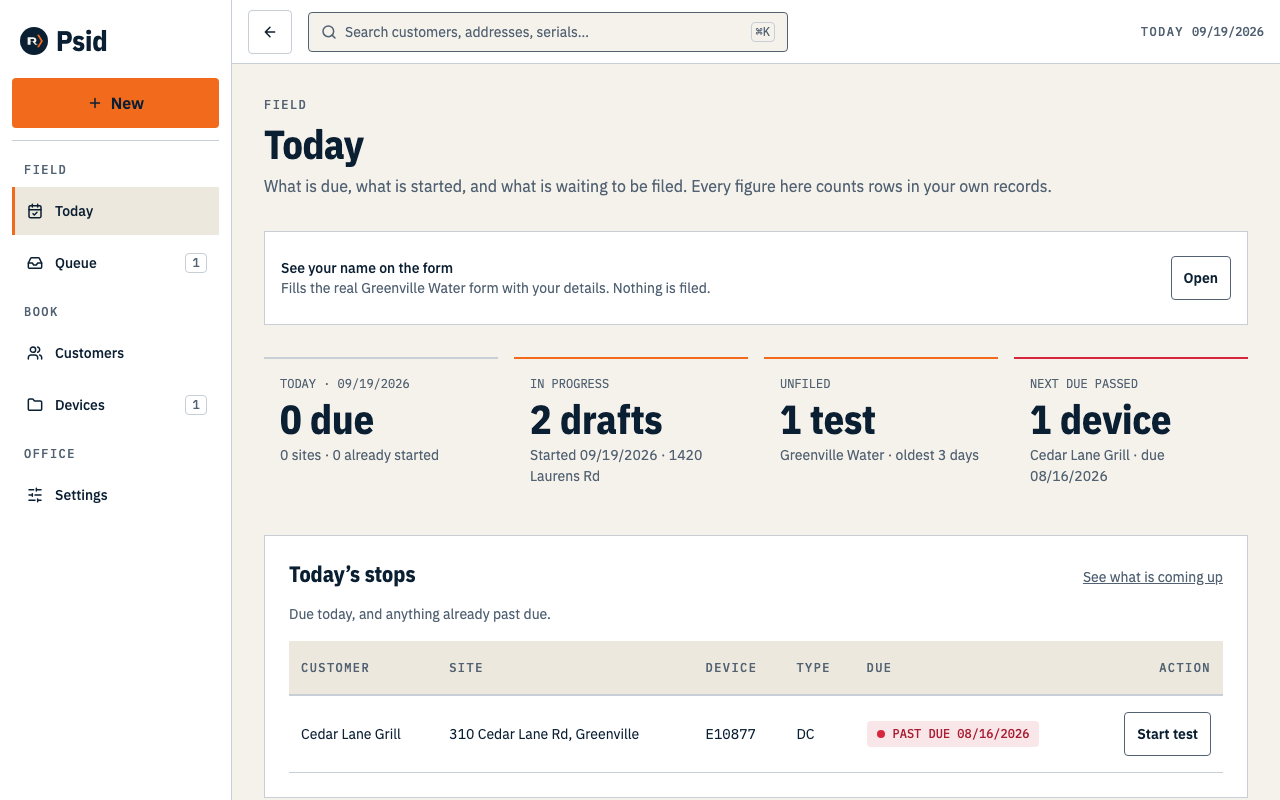Follow the 'See what is coming up' link
Screen dimensions: 1280x800
[1152, 577]
